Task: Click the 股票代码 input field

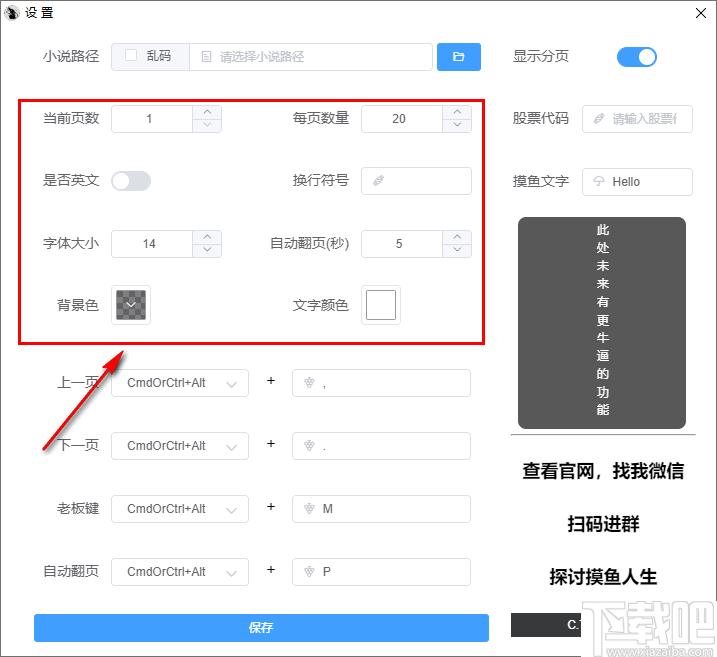Action: (637, 119)
